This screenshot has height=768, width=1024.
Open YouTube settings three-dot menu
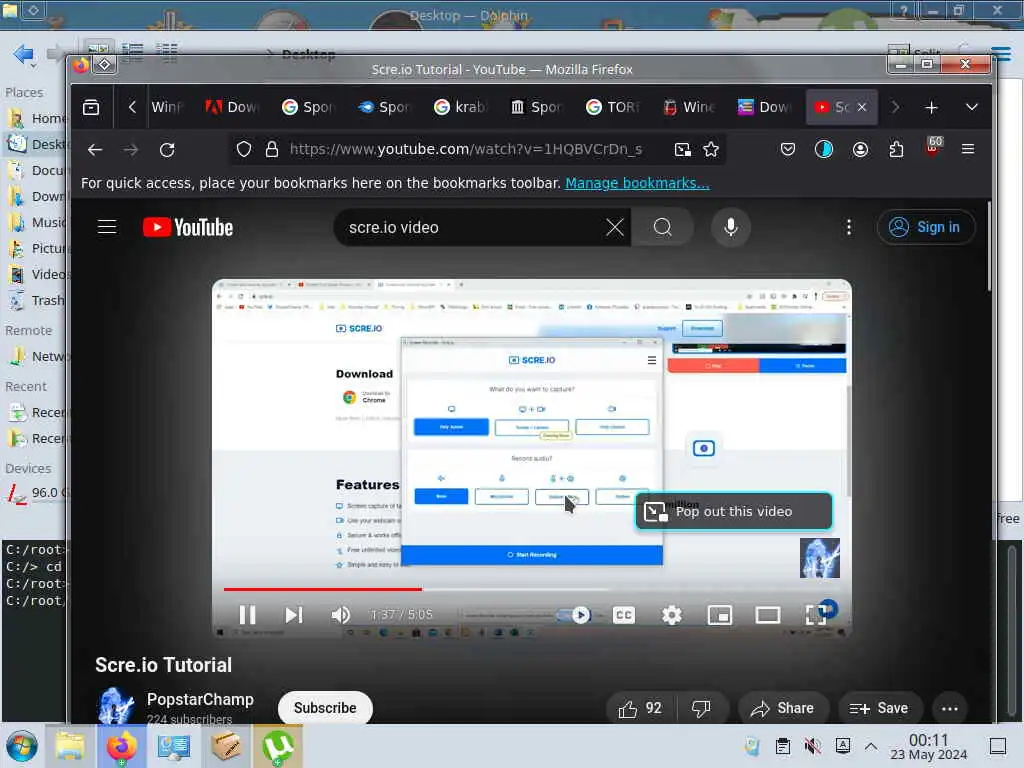point(848,227)
